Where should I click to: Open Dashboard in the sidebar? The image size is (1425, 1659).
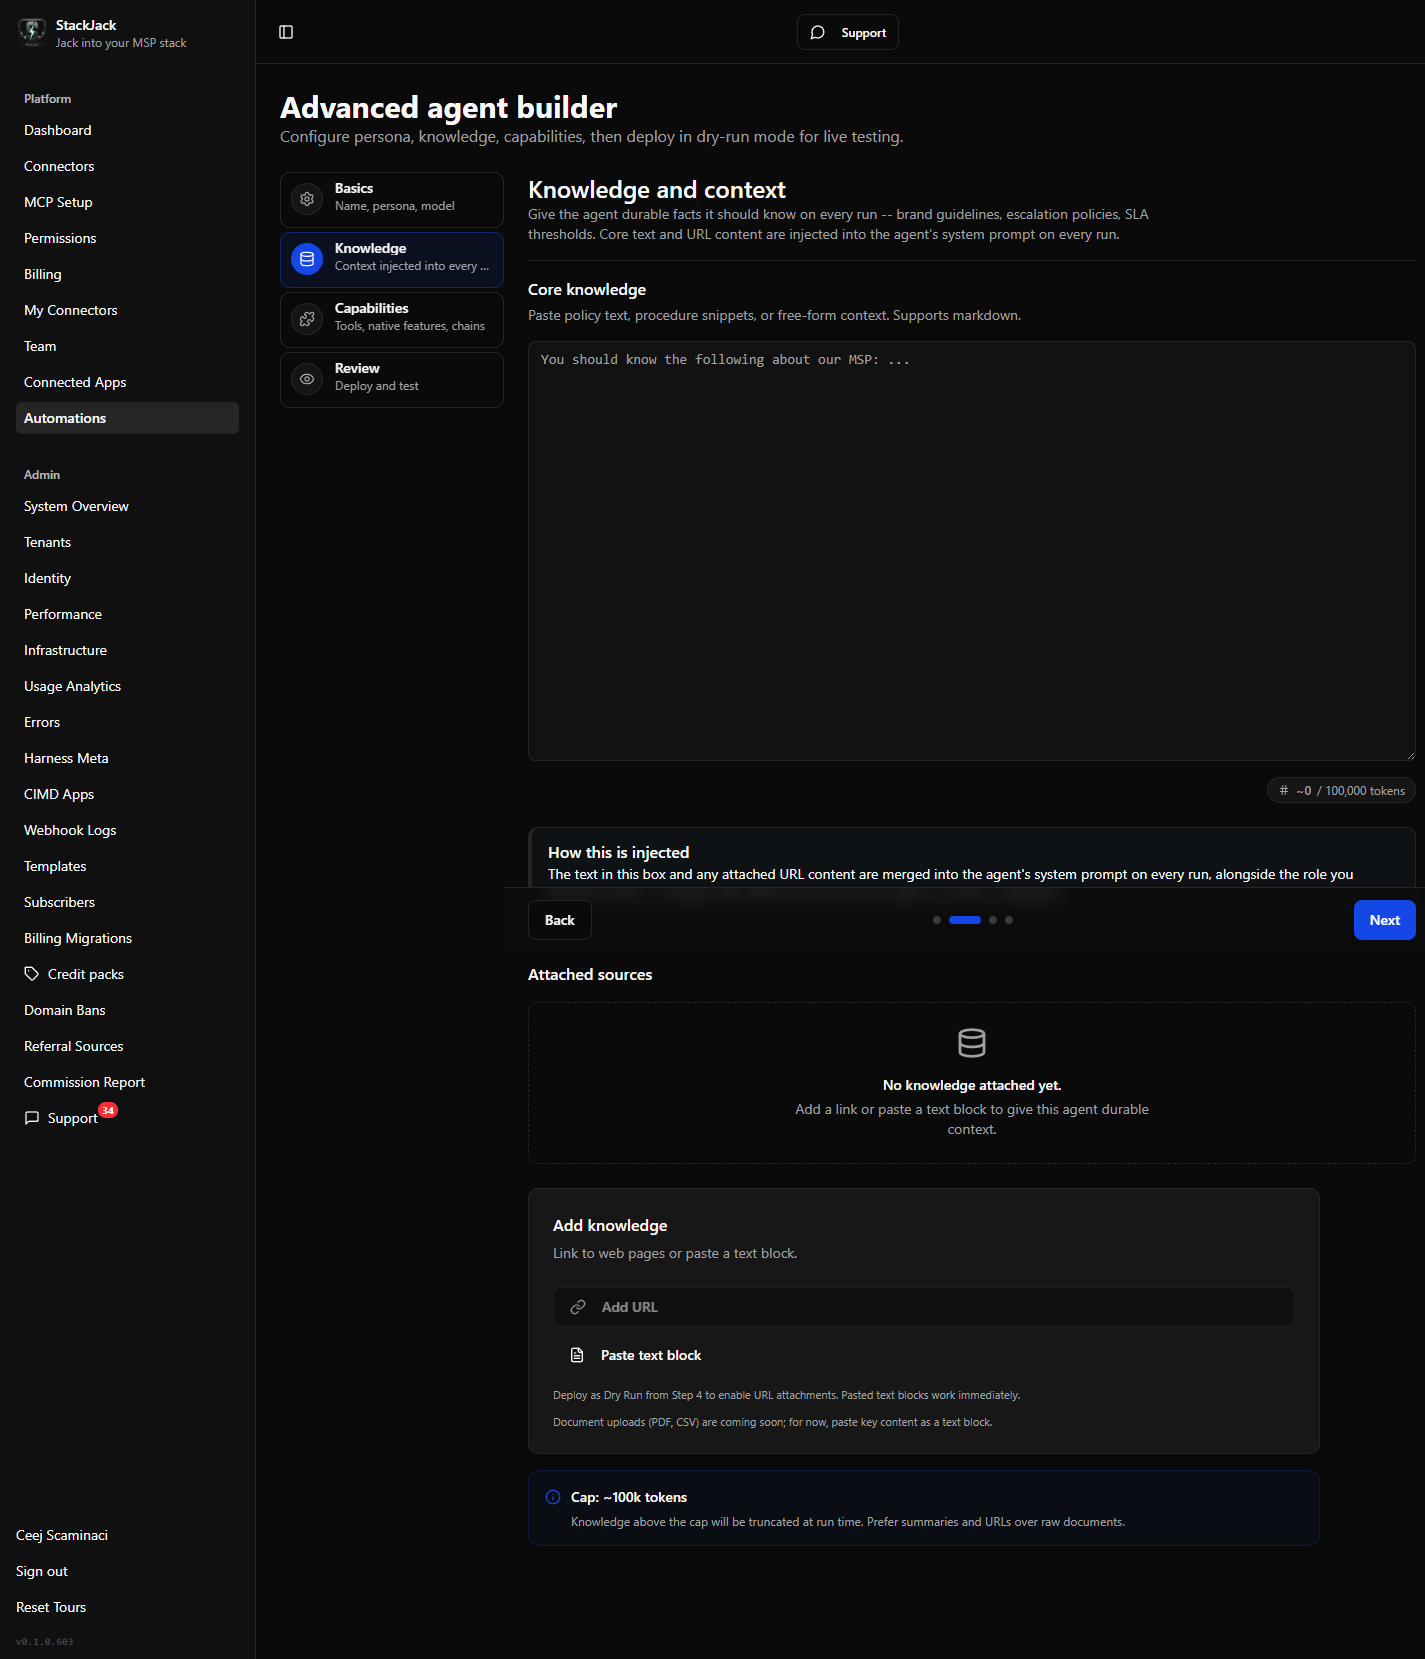(x=127, y=130)
